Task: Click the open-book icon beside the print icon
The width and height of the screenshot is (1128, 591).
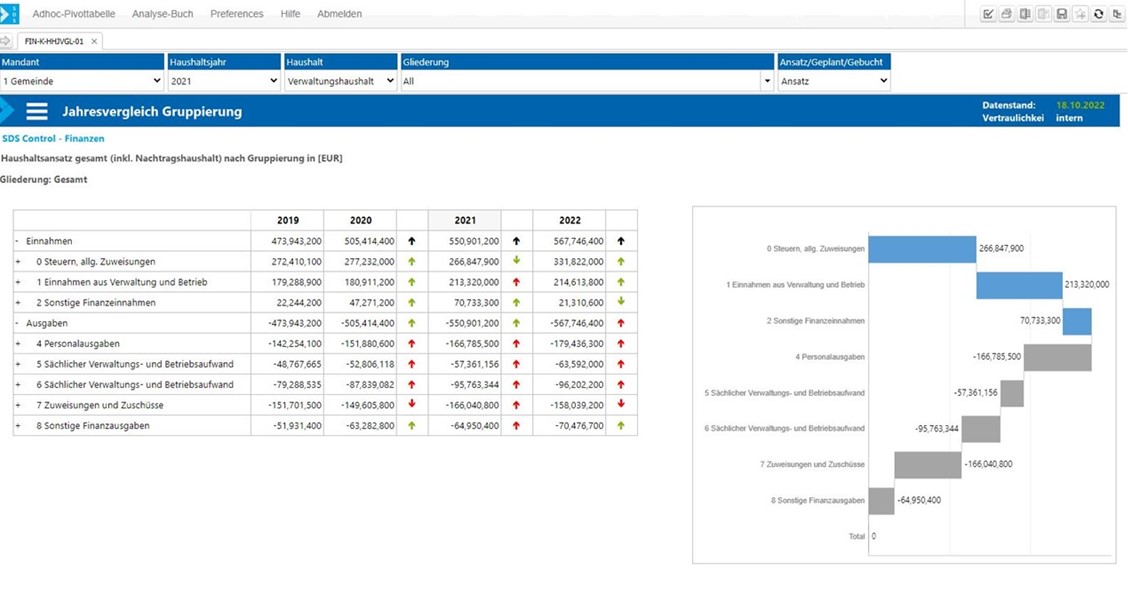Action: click(x=1024, y=14)
